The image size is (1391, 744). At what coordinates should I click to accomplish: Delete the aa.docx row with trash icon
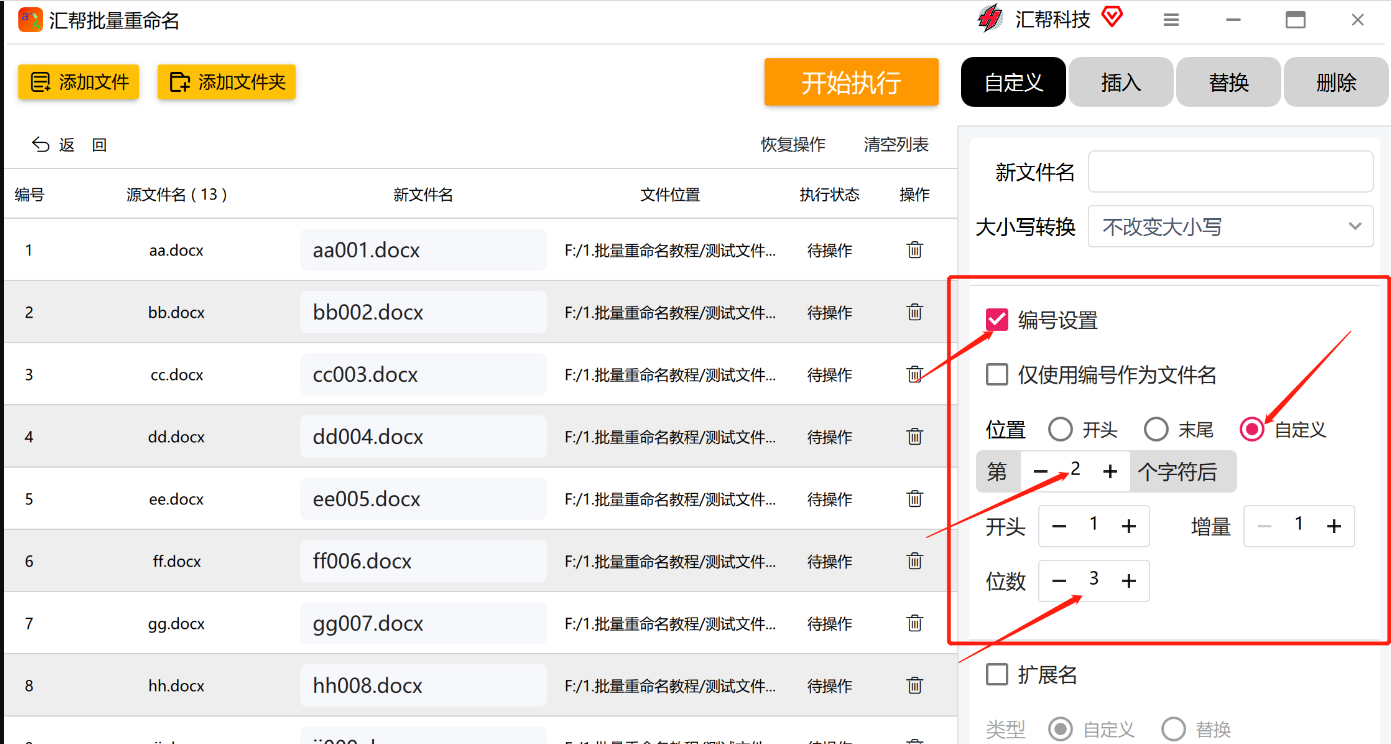914,250
